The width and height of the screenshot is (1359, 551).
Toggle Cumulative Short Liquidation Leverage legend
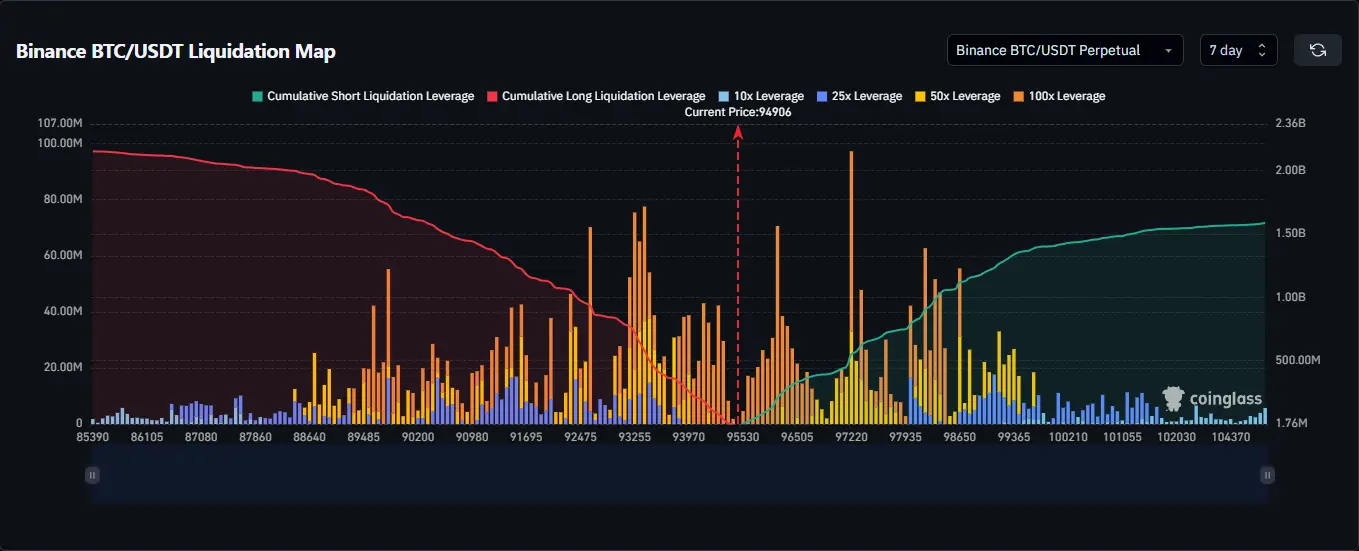click(x=370, y=96)
